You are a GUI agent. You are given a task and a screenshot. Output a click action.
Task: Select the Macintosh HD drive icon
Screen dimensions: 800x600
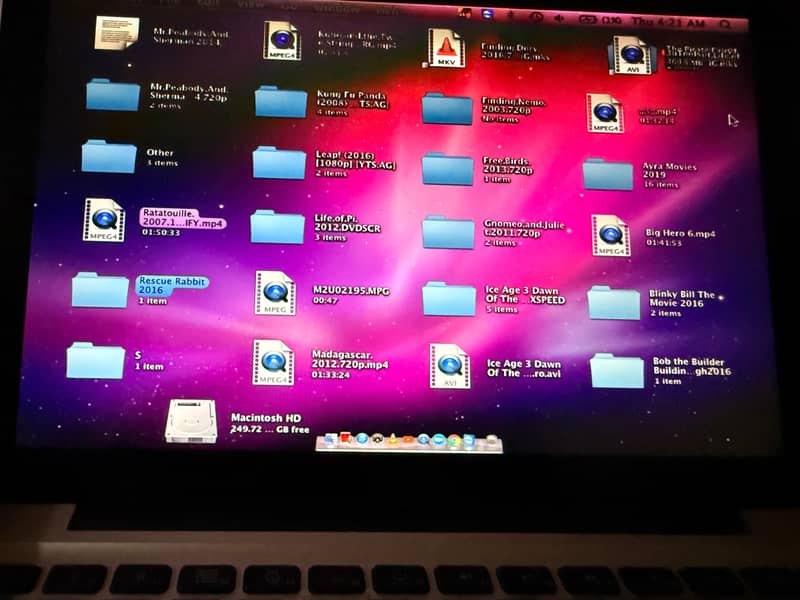click(x=191, y=421)
